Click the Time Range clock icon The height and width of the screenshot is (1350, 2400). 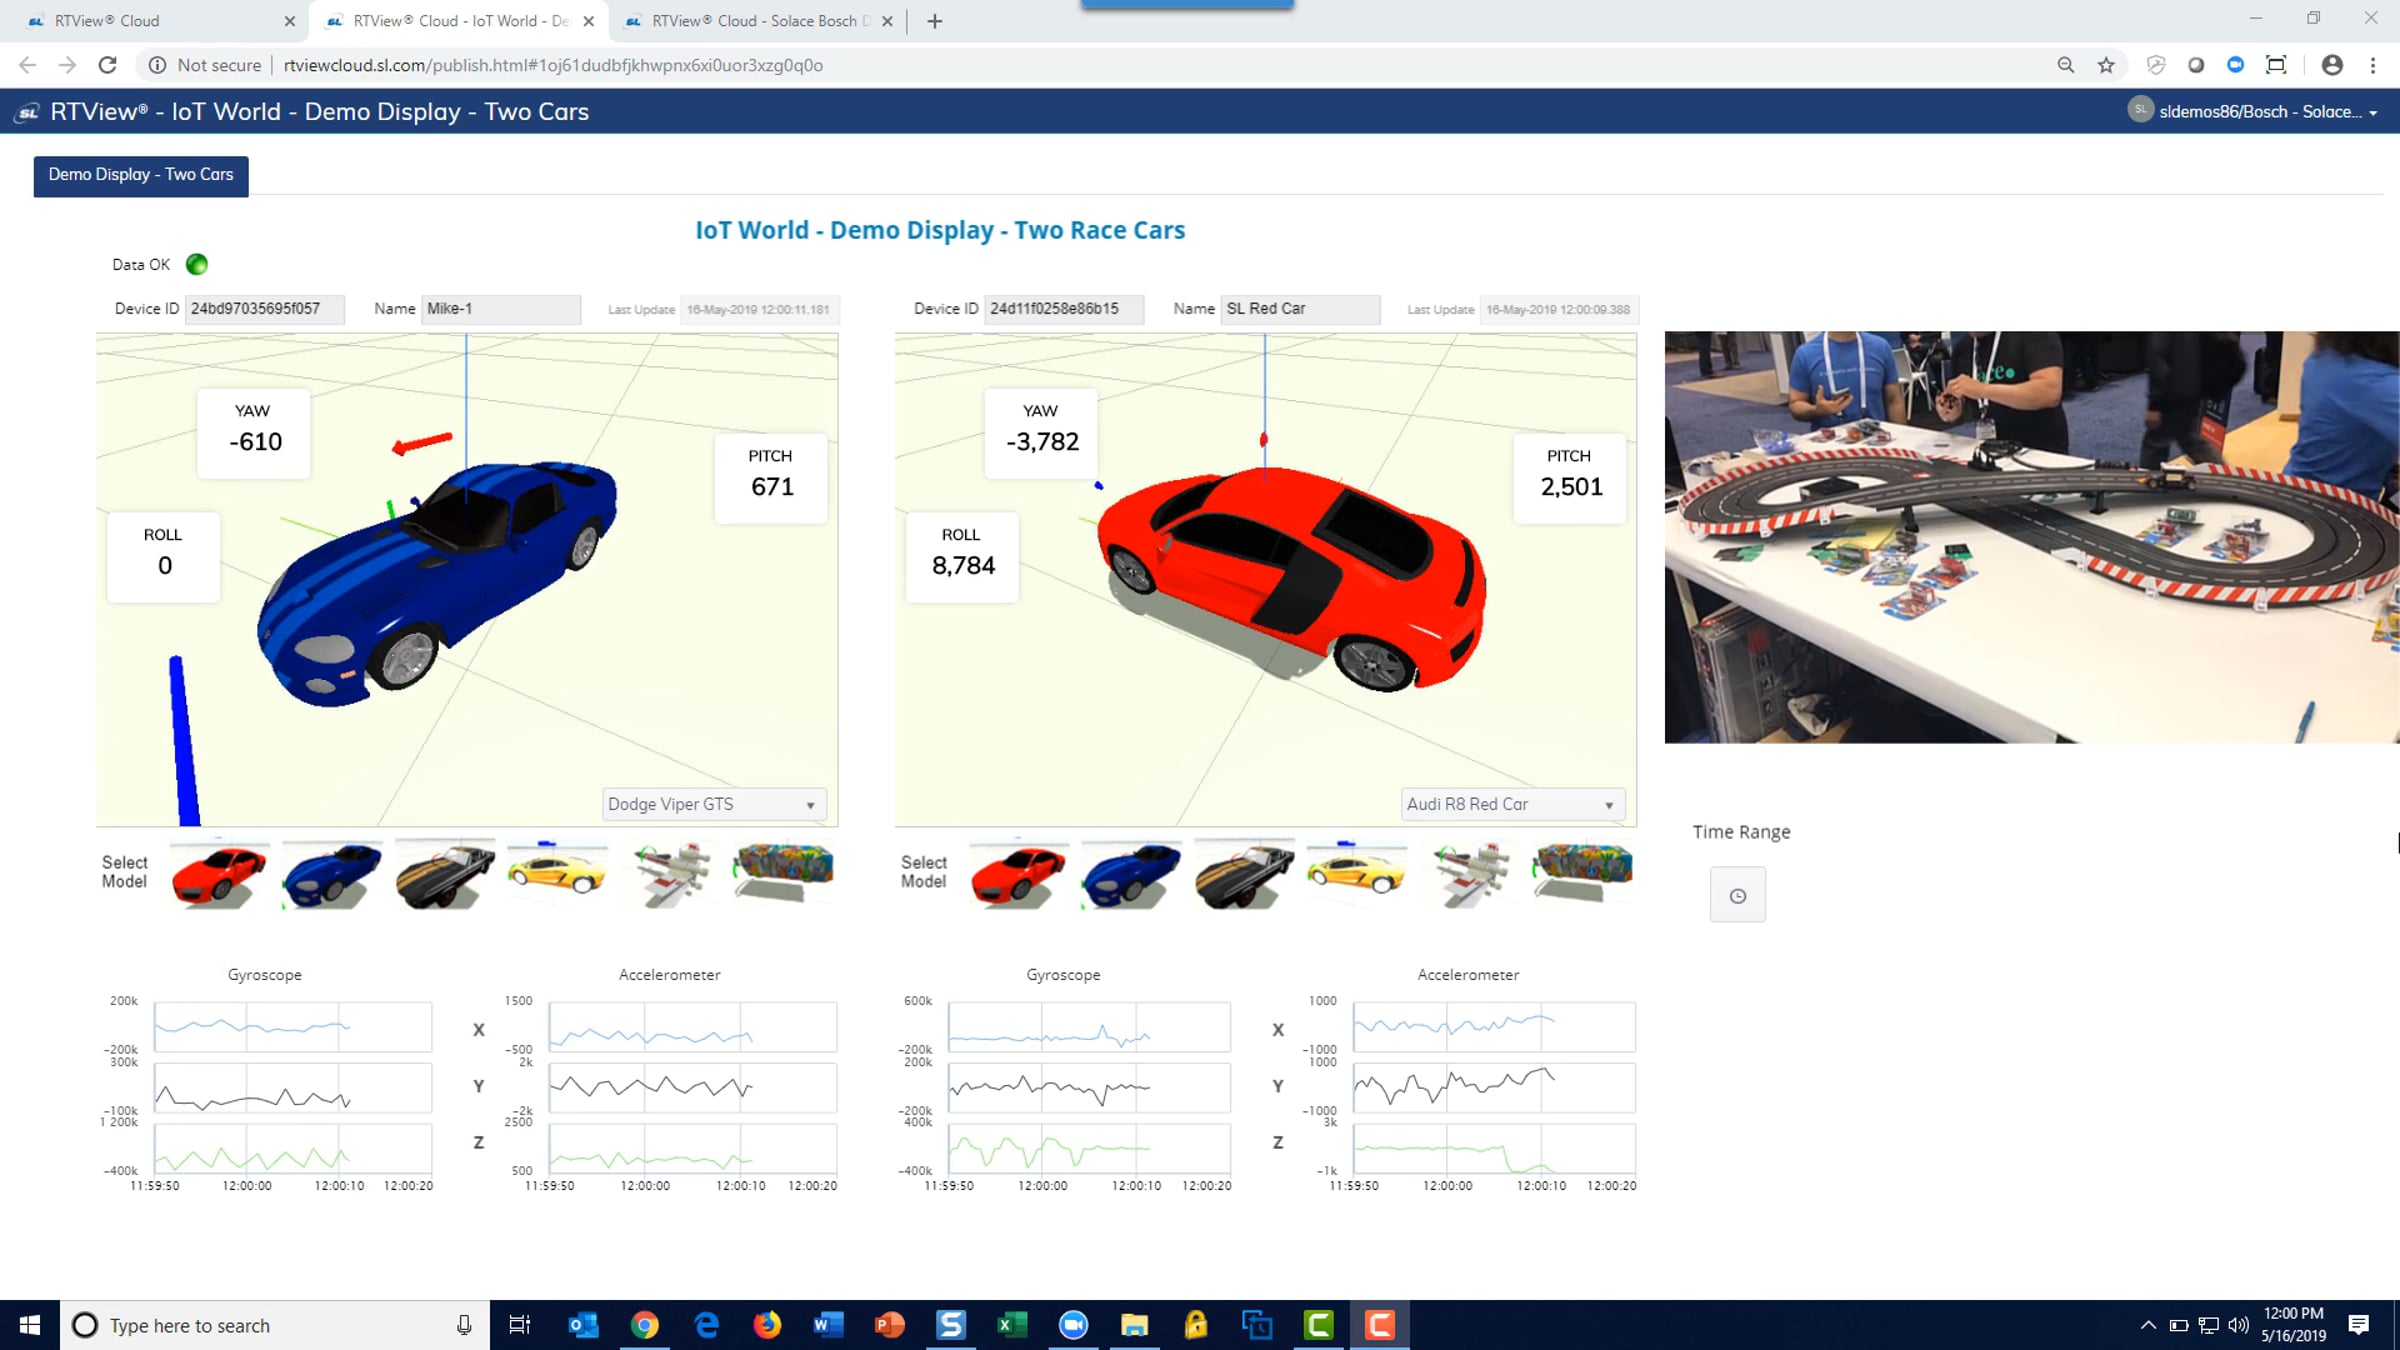click(x=1737, y=896)
